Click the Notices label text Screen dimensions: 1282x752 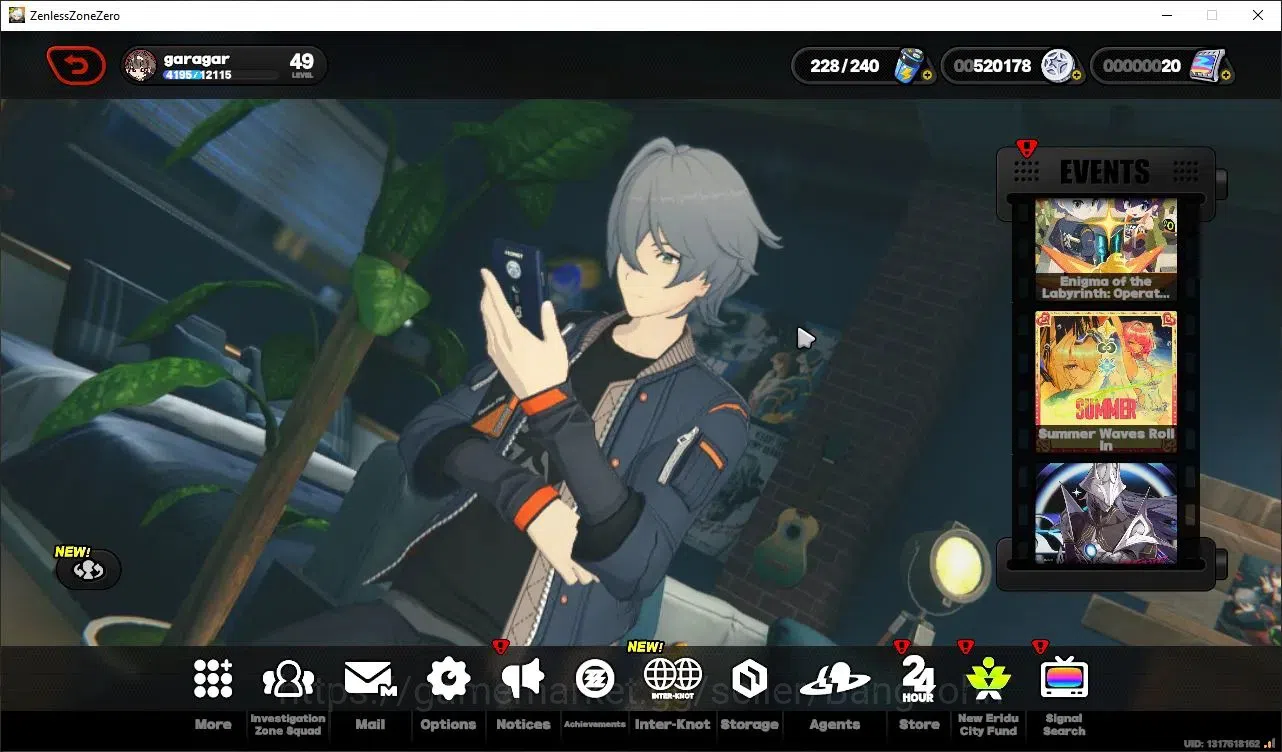(523, 724)
